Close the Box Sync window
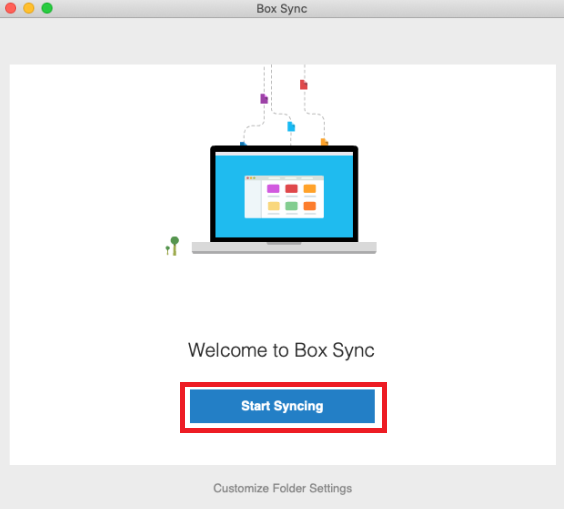 [x=11, y=8]
